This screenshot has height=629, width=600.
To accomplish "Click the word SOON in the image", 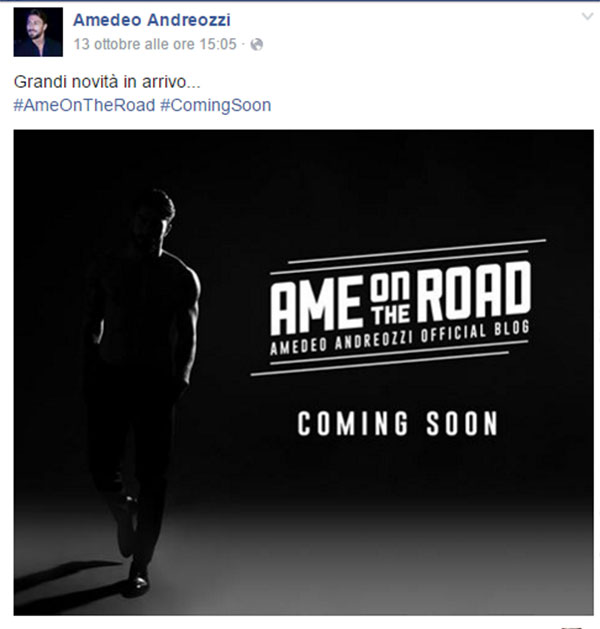I will [x=462, y=423].
